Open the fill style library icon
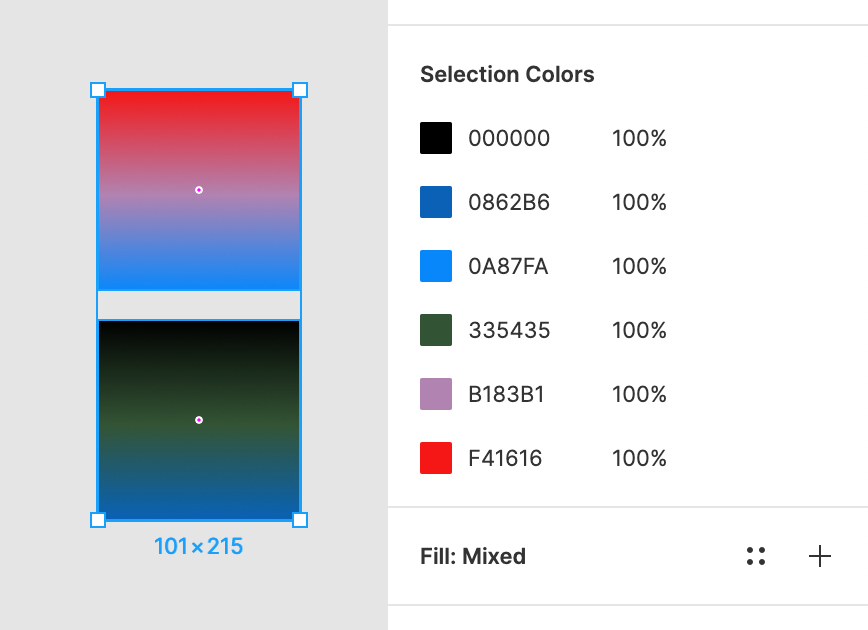This screenshot has width=868, height=630. [756, 557]
